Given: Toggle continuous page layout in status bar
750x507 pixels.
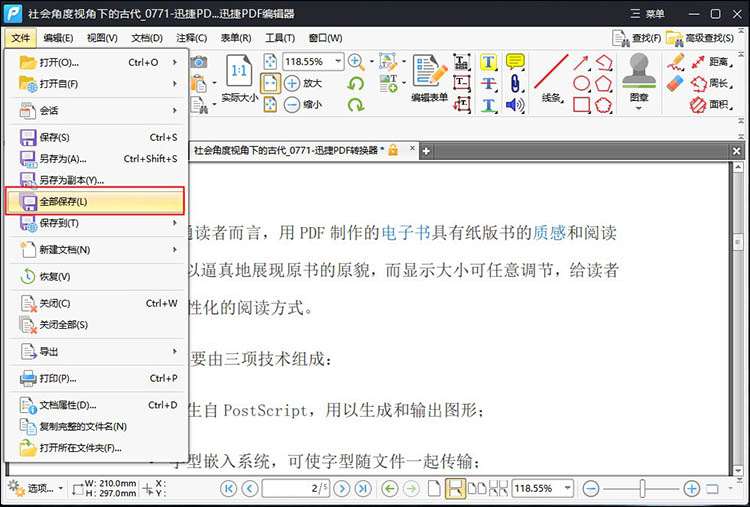Looking at the screenshot, I should pyautogui.click(x=454, y=488).
